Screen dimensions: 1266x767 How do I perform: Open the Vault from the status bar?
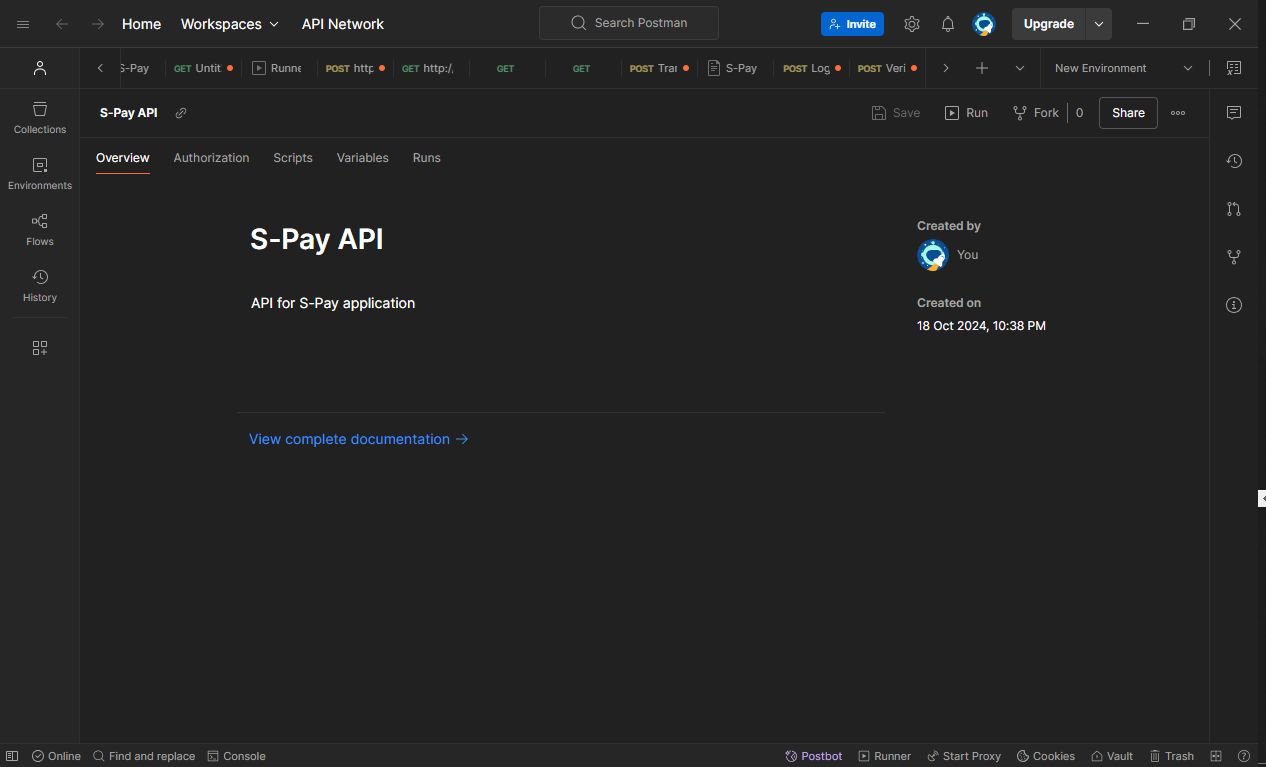click(1112, 756)
